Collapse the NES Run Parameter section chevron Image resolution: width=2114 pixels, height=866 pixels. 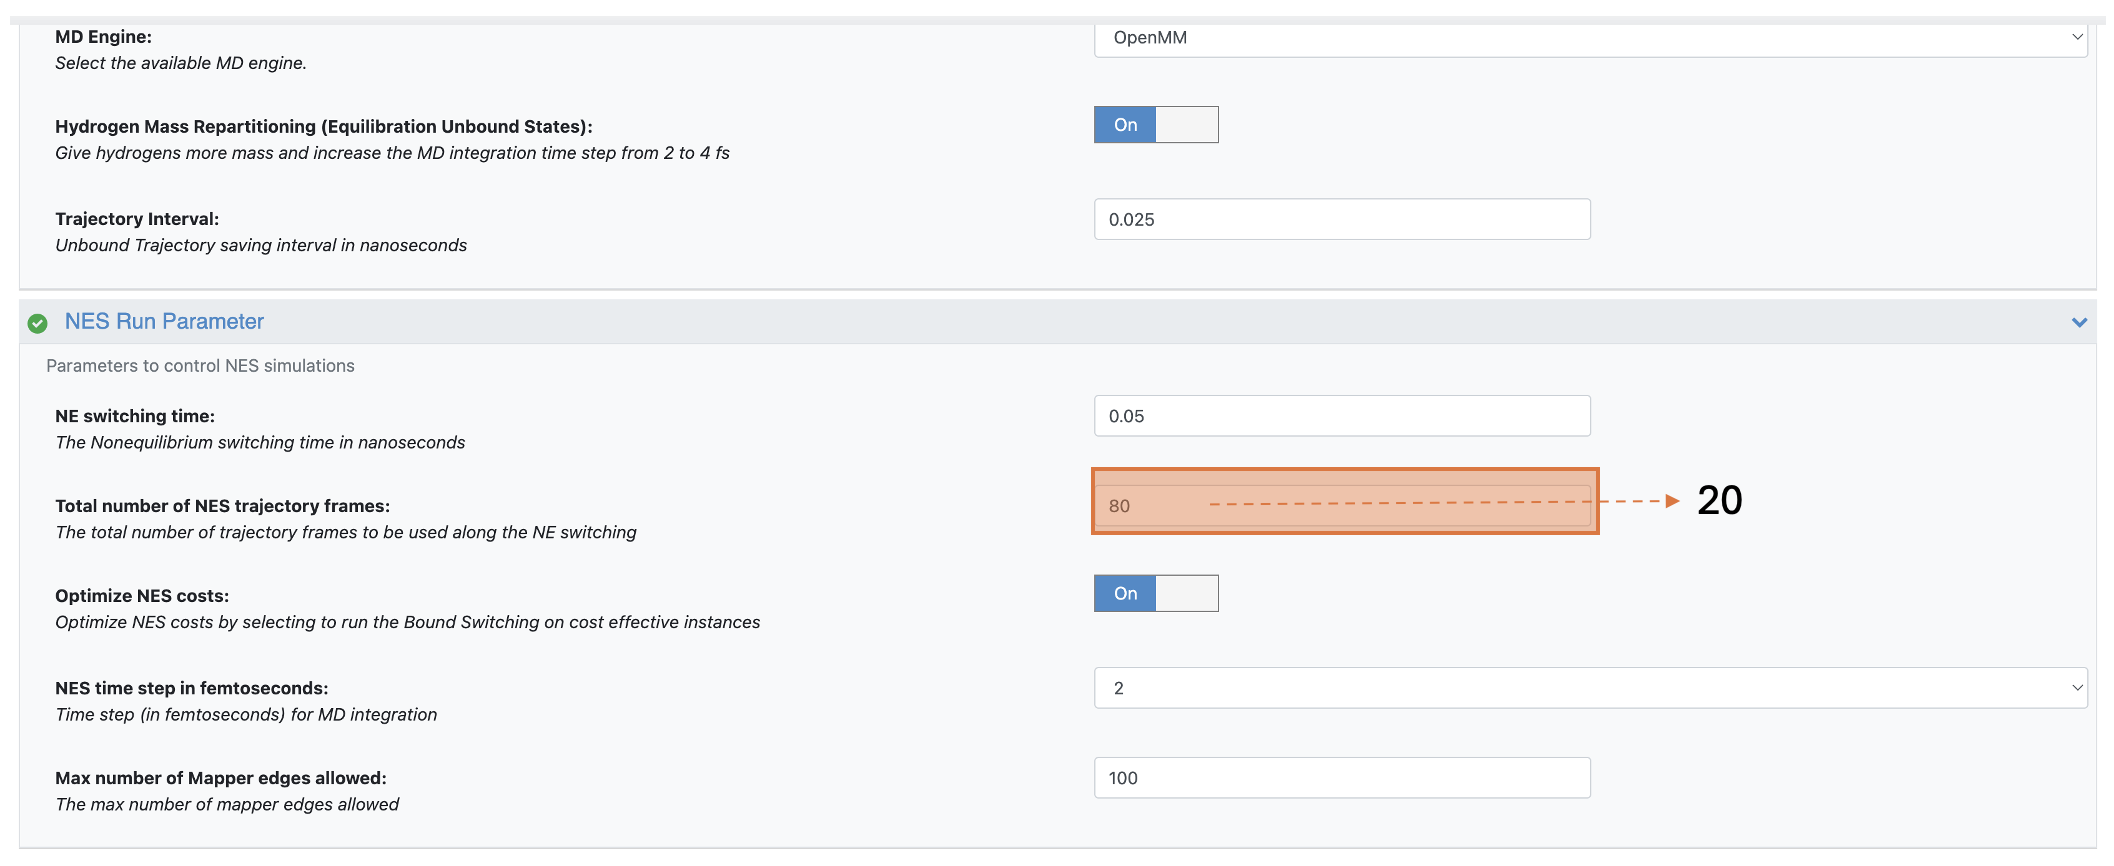click(x=2079, y=322)
